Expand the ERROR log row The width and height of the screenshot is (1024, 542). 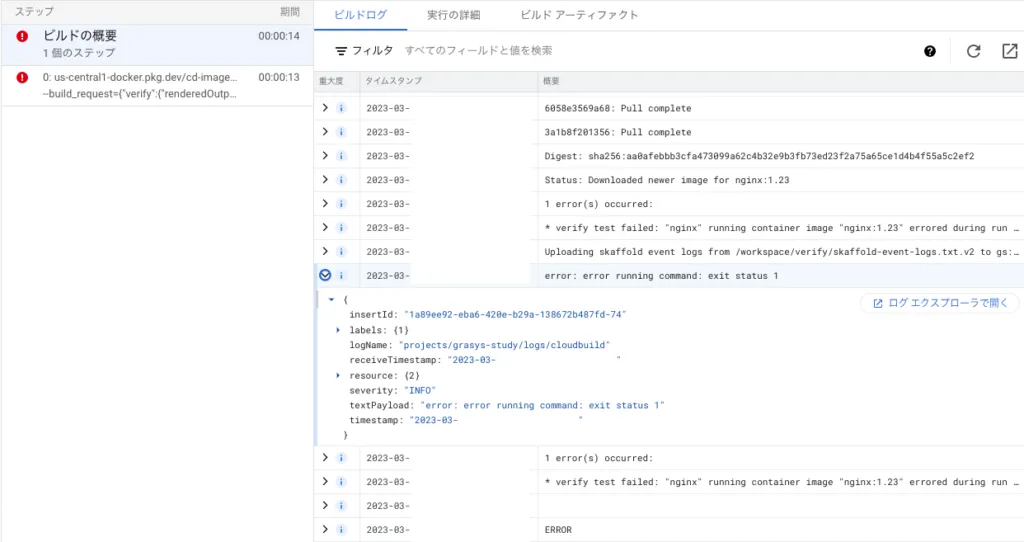tap(325, 530)
